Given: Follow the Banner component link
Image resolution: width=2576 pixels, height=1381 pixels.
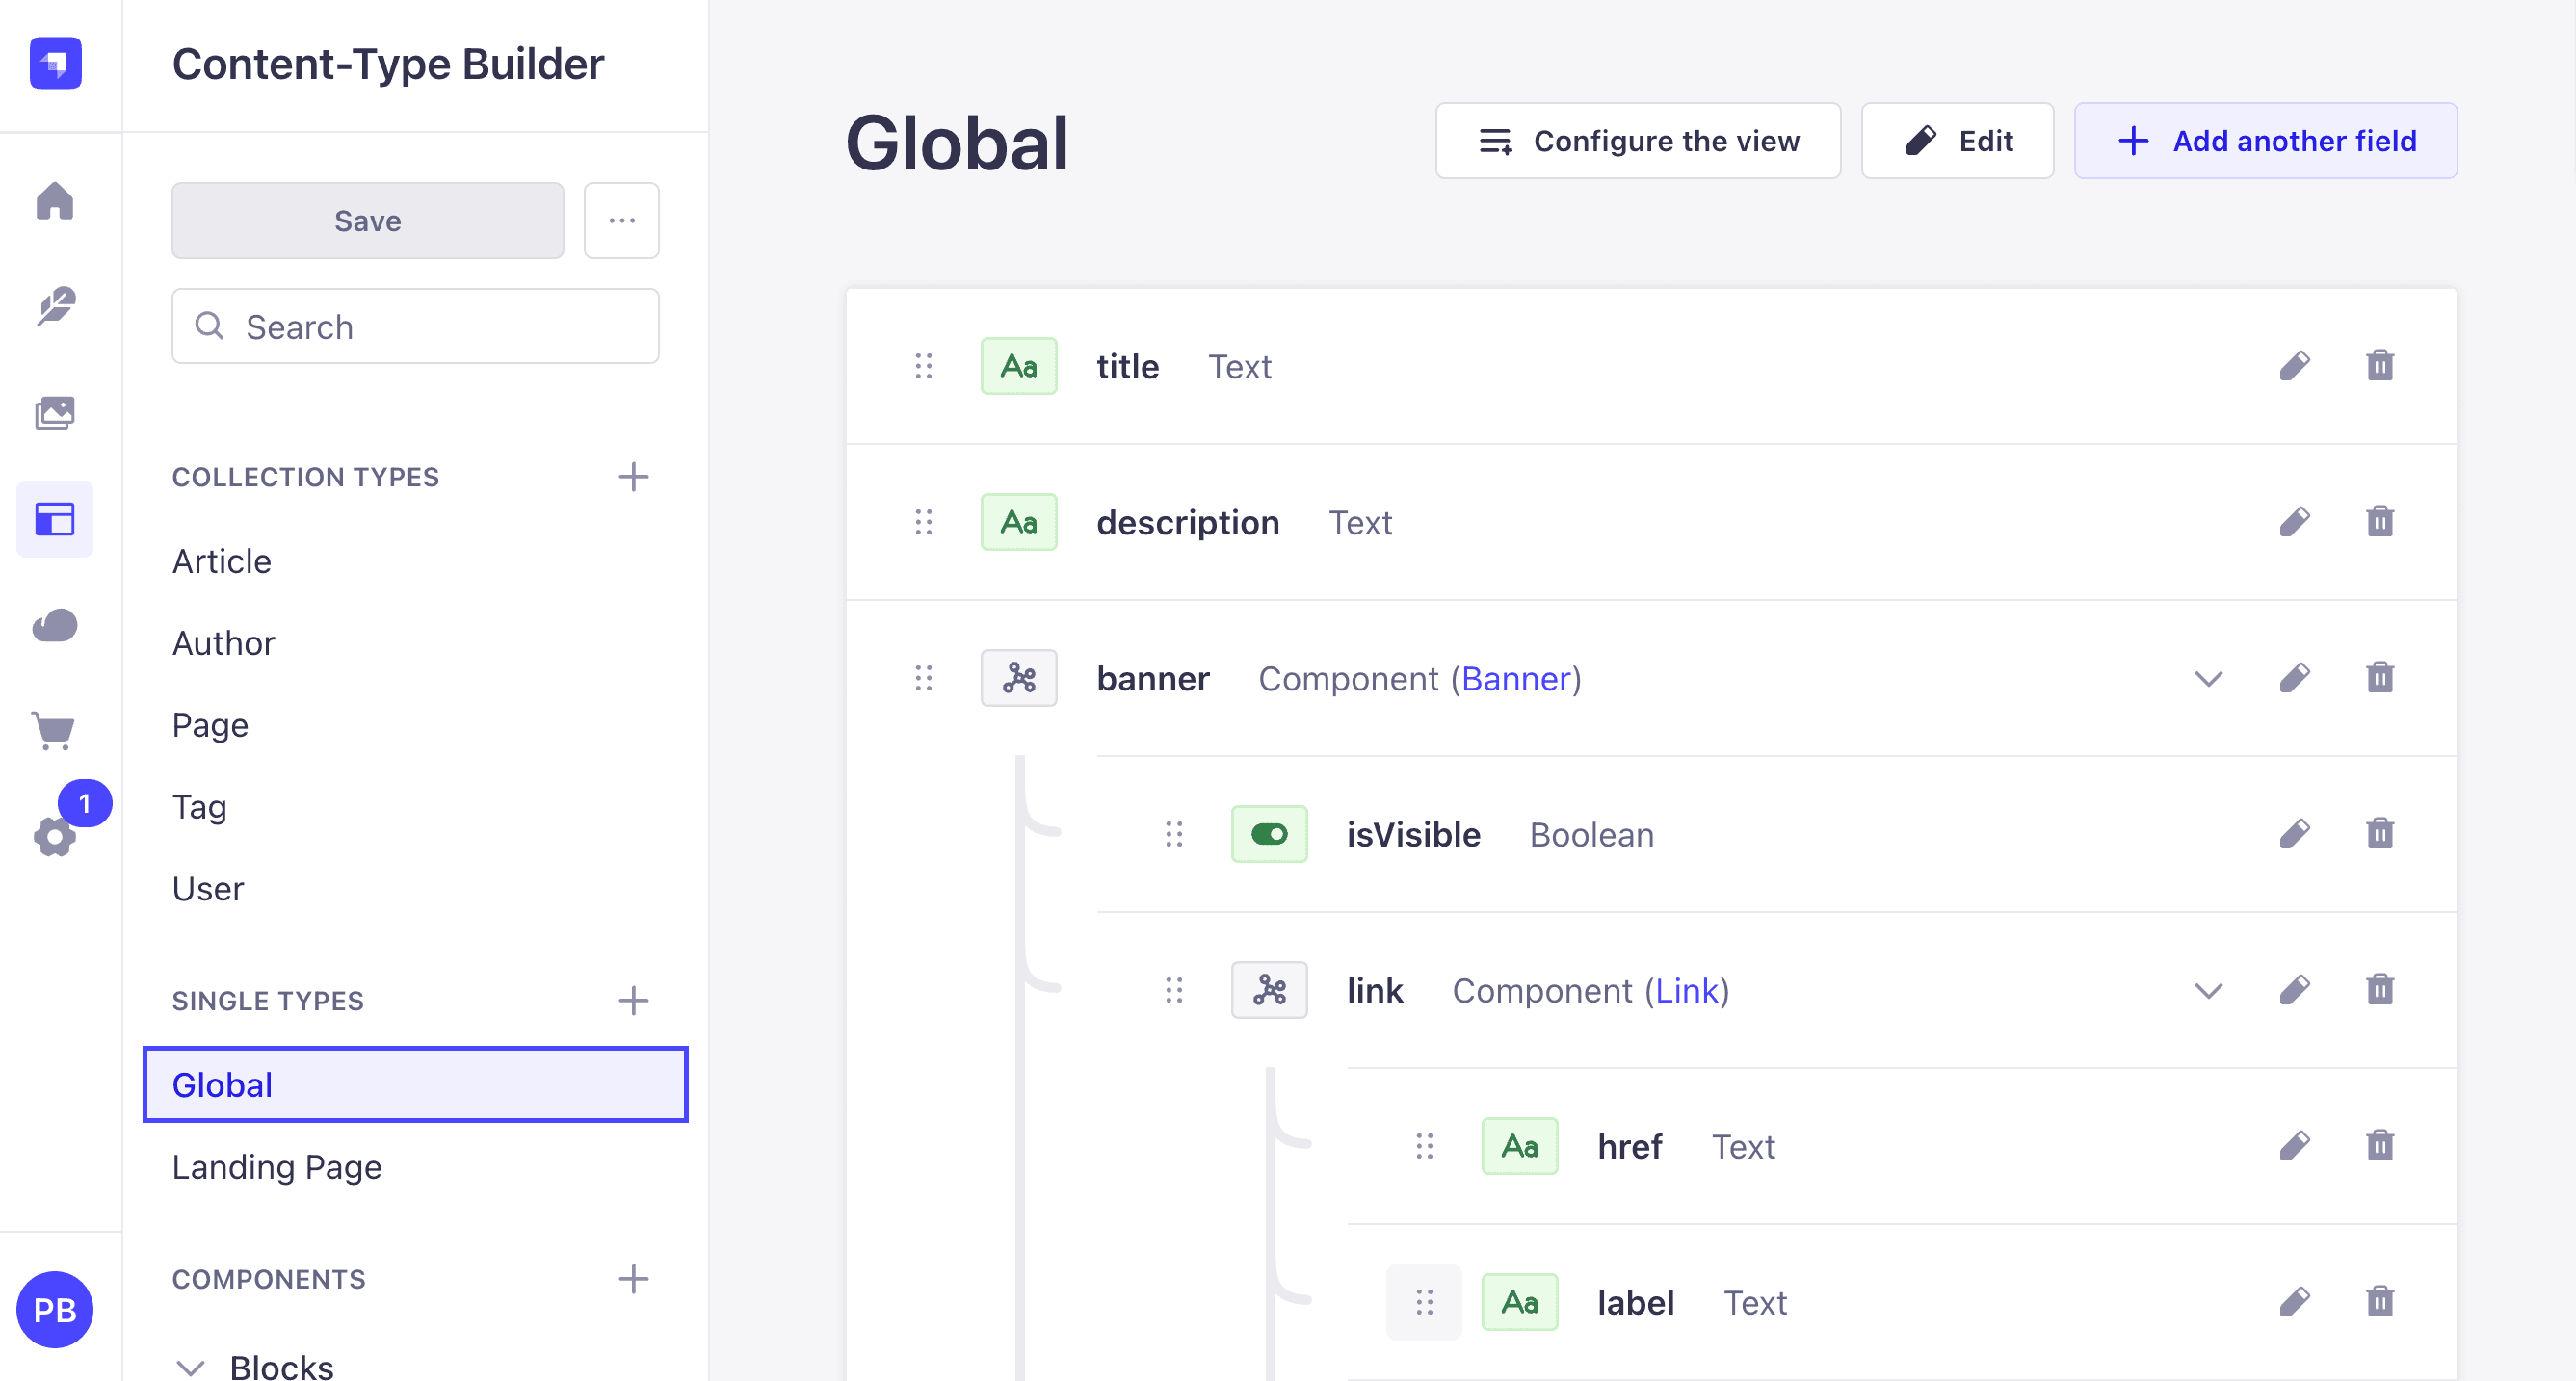Looking at the screenshot, I should point(1516,679).
